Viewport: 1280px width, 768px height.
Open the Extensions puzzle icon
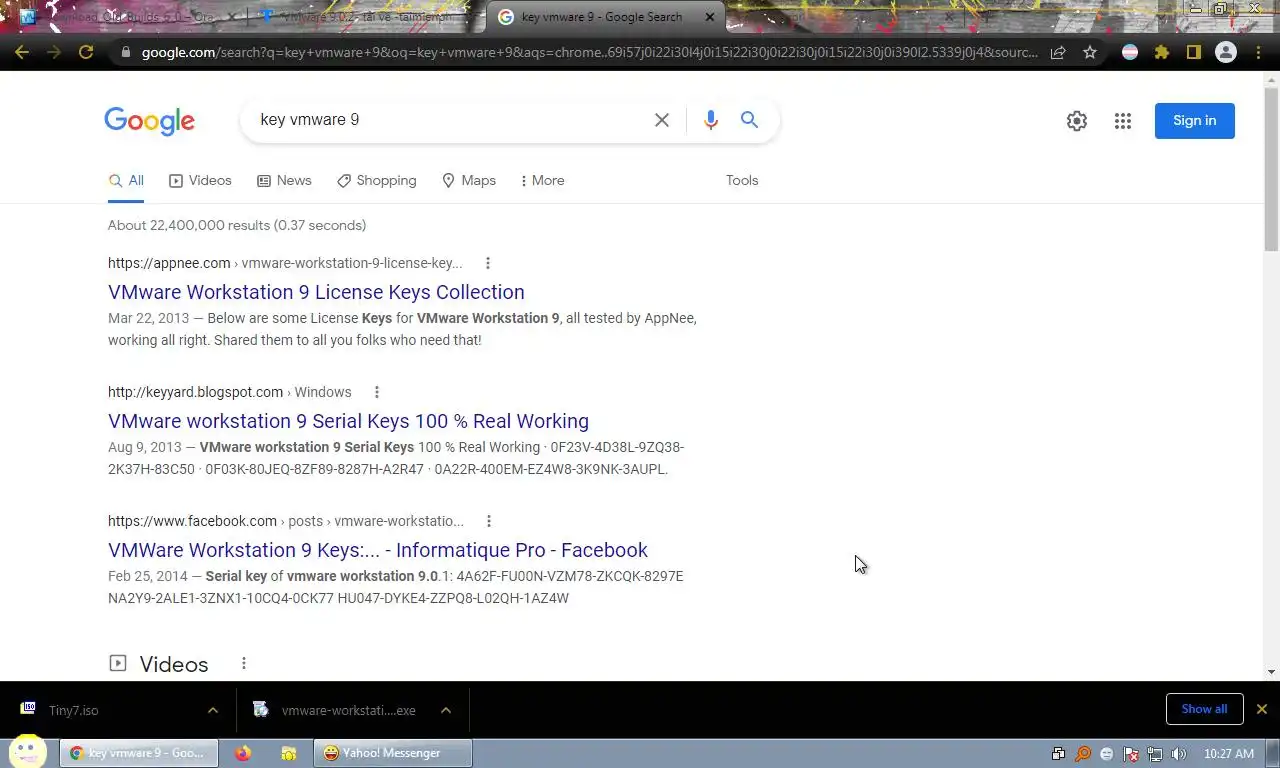1161,52
